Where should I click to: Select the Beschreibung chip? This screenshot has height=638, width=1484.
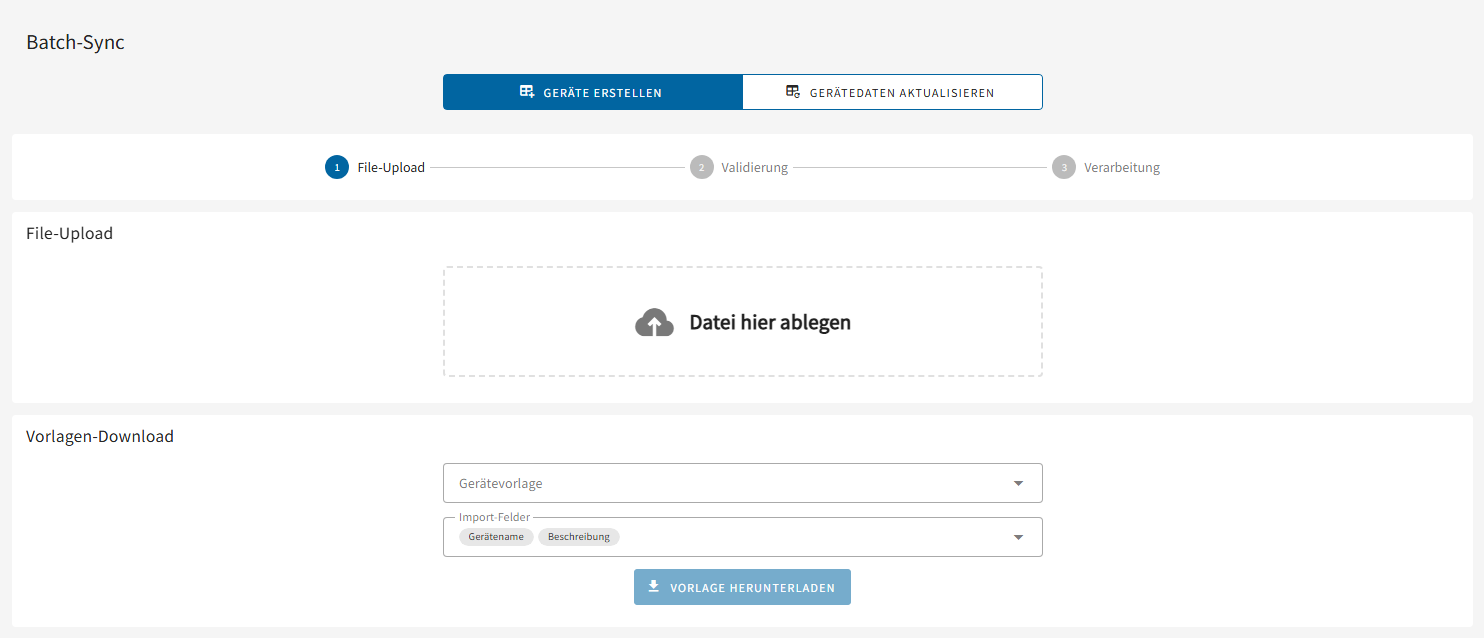pyautogui.click(x=579, y=537)
